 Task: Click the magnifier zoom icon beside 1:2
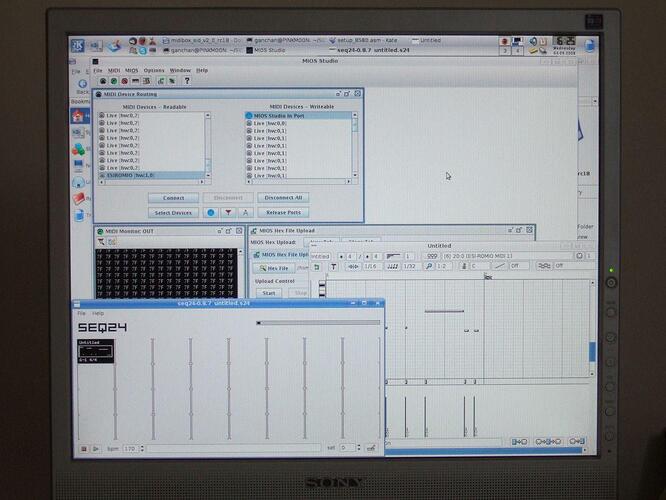click(x=429, y=266)
